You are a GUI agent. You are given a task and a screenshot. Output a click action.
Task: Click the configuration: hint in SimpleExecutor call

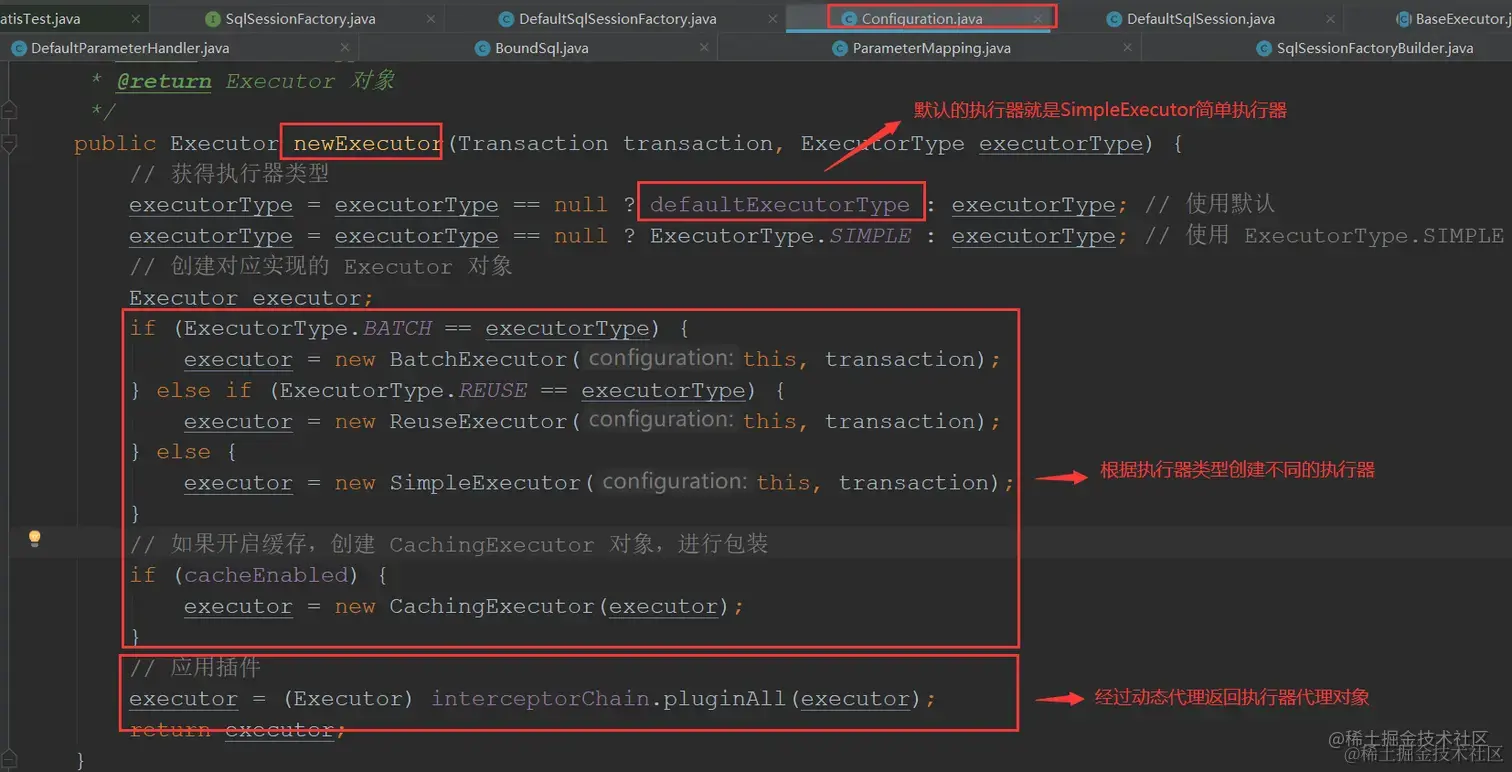[x=676, y=482]
